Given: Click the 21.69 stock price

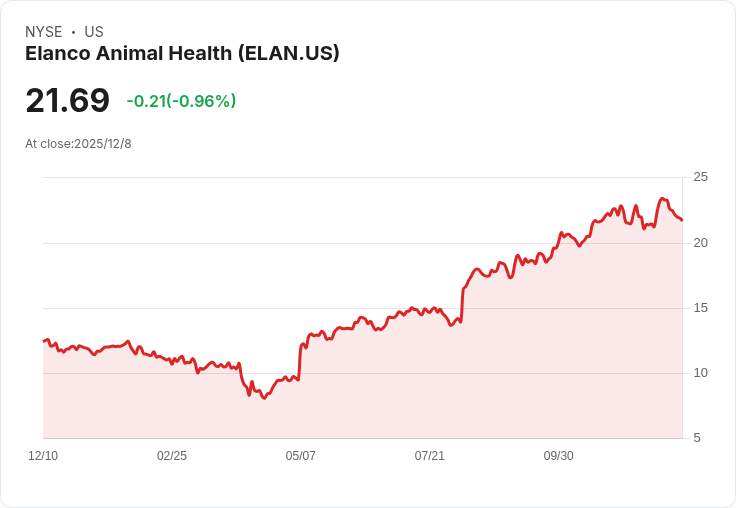Looking at the screenshot, I should point(67,101).
